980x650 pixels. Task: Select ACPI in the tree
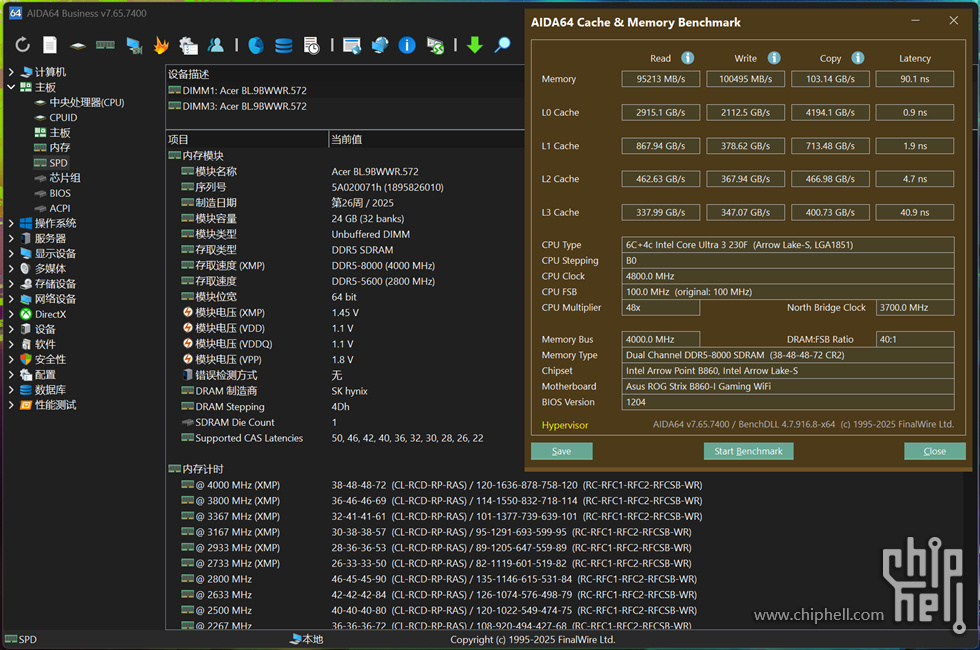(x=60, y=208)
